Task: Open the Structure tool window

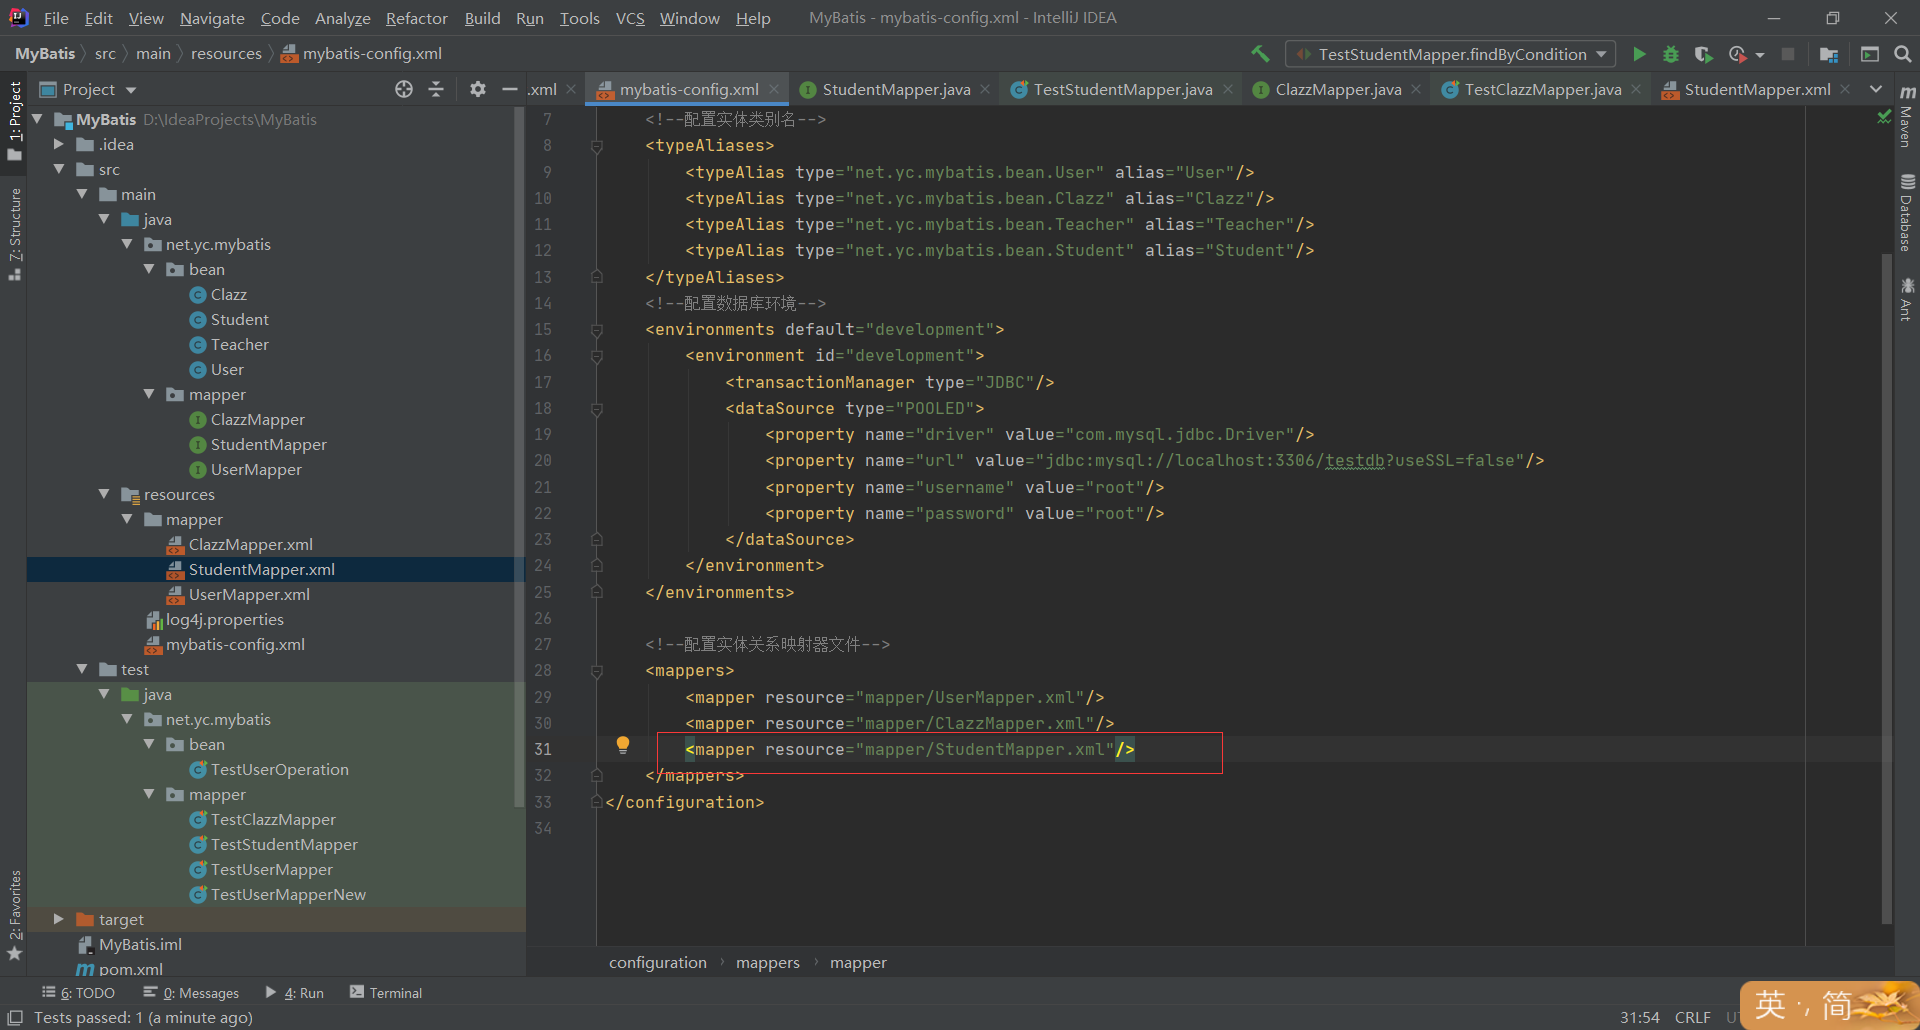Action: pos(14,234)
